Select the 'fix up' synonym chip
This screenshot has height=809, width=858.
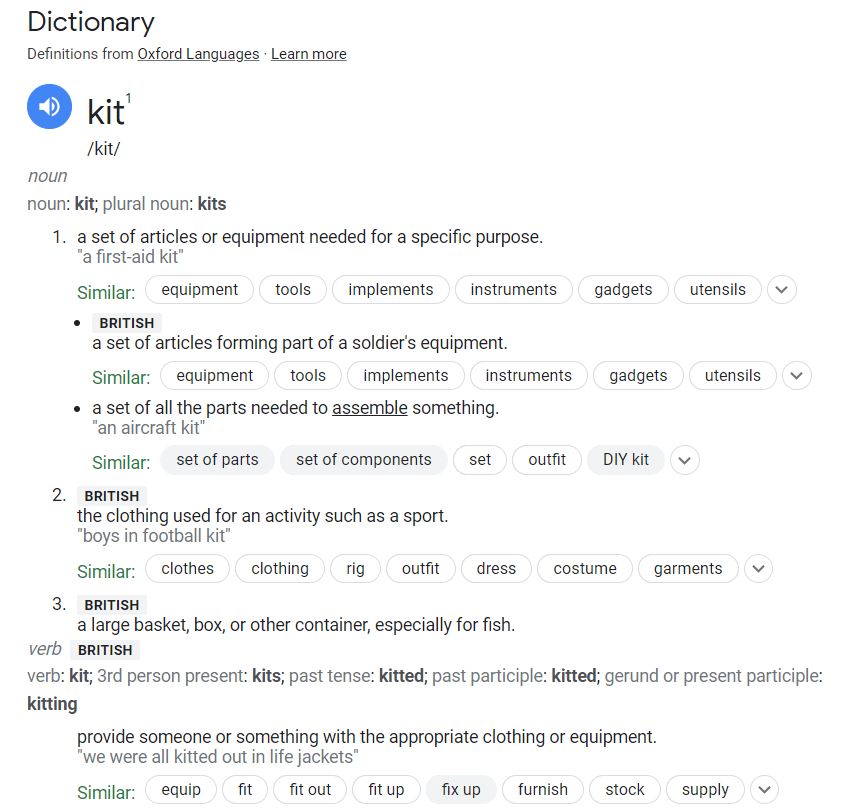click(x=461, y=789)
